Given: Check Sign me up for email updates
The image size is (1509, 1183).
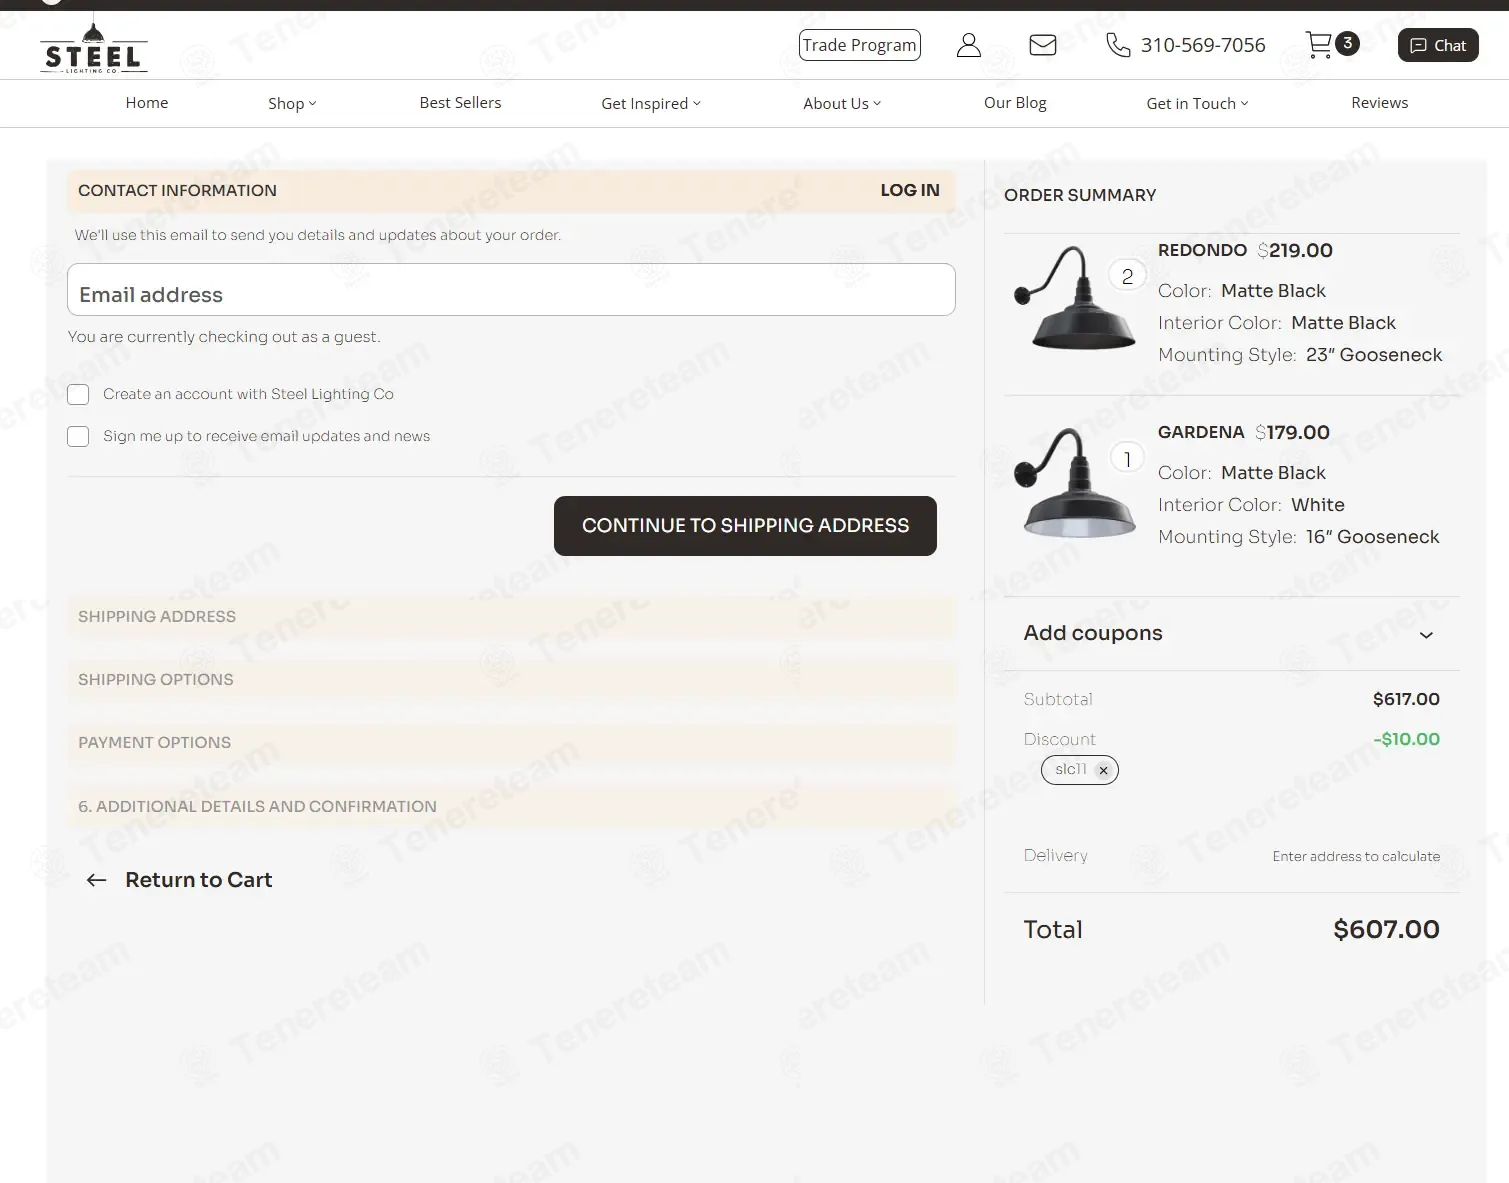Looking at the screenshot, I should 78,436.
